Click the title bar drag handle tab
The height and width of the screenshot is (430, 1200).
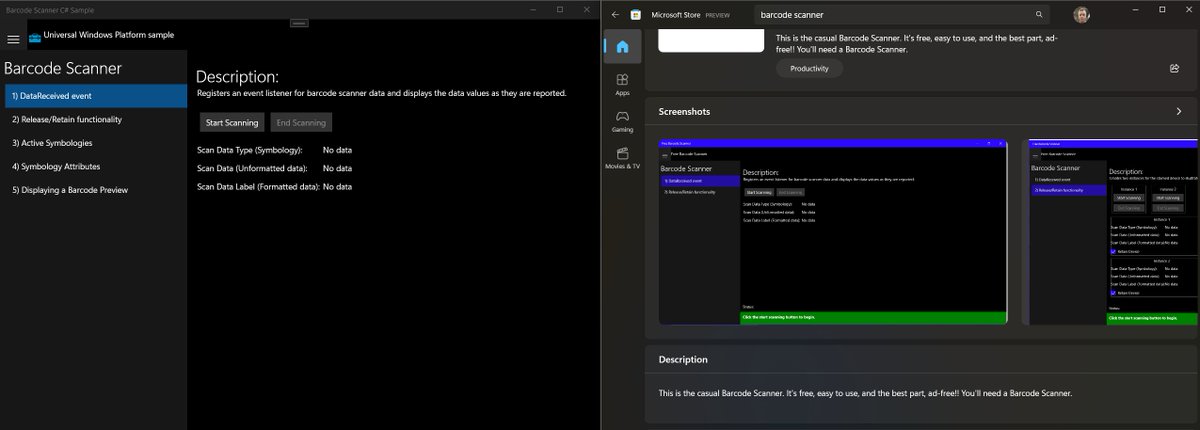click(x=299, y=22)
